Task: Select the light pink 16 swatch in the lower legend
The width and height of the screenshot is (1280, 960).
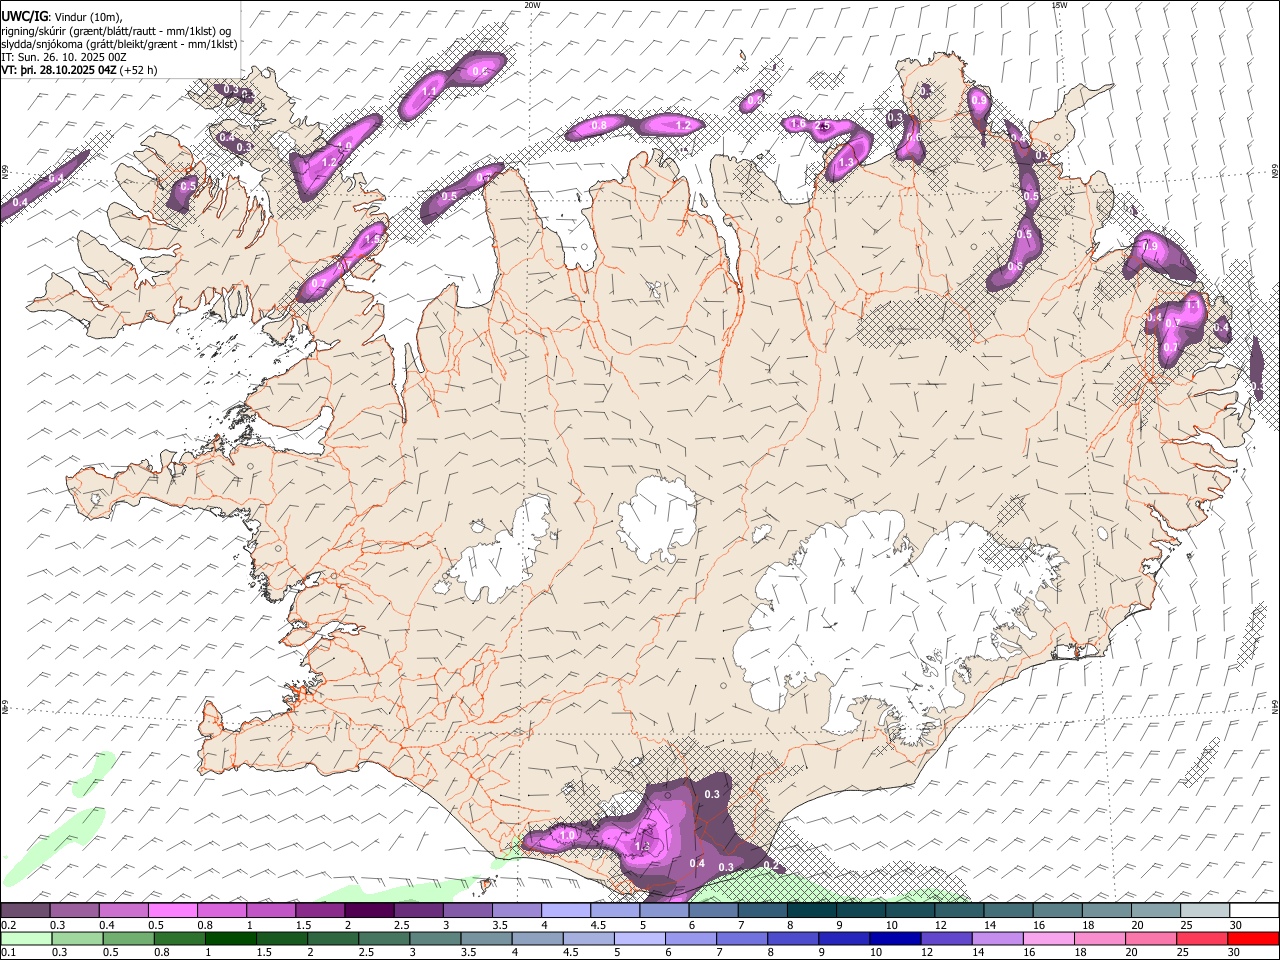Action: [1049, 938]
